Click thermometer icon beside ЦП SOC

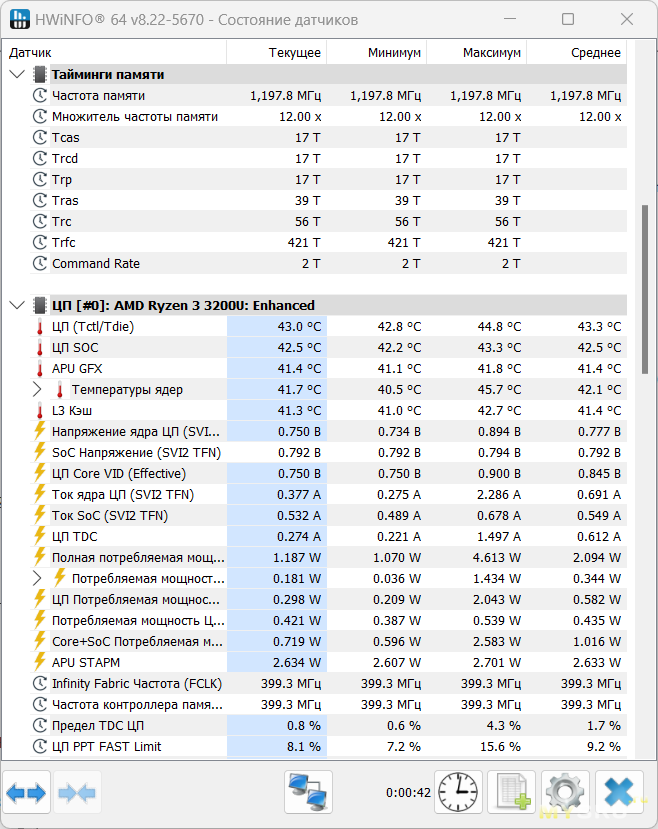coord(40,347)
